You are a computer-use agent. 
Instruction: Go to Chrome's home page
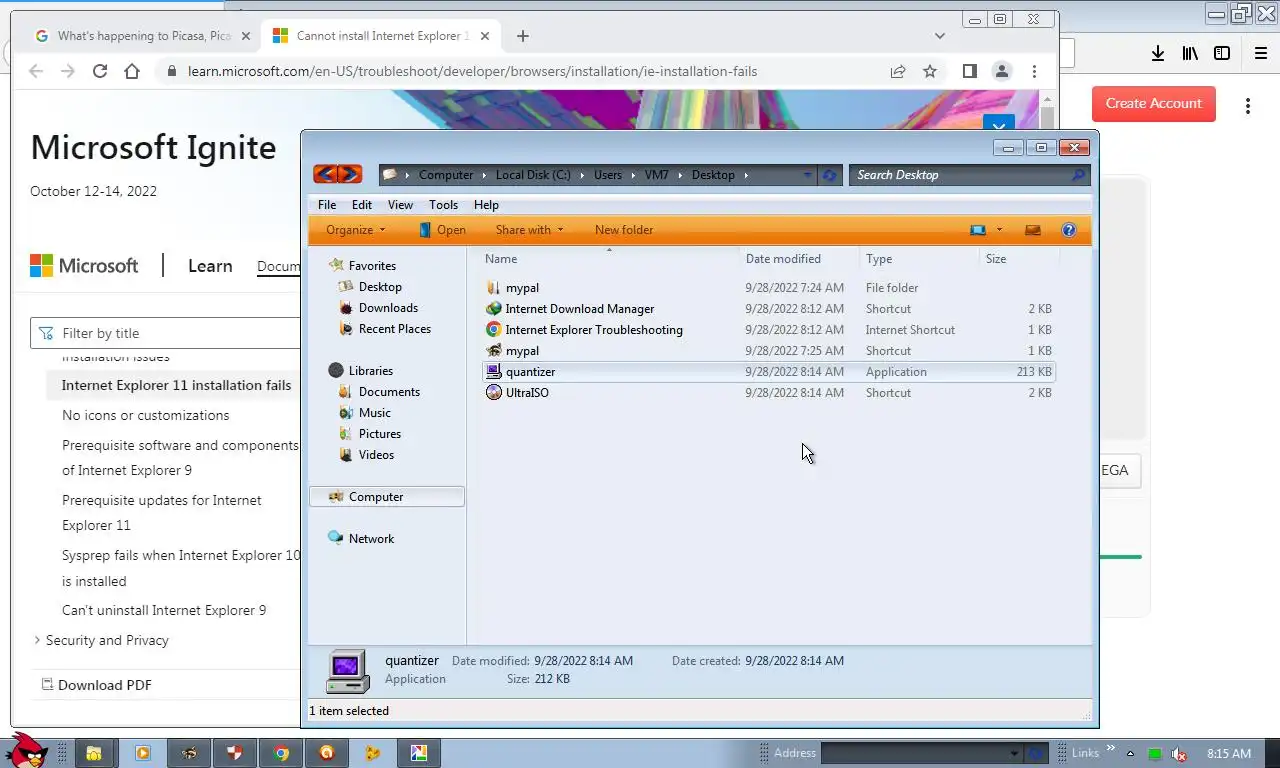132,71
